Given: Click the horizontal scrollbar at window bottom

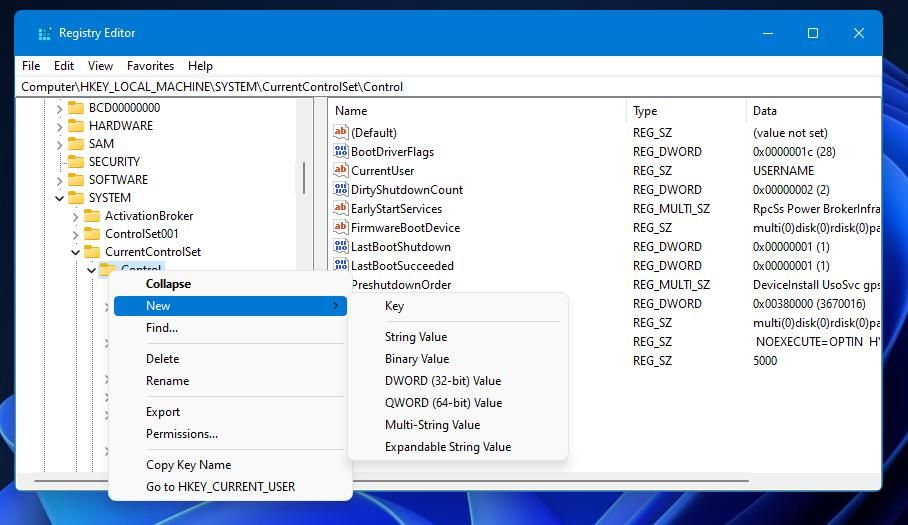Looking at the screenshot, I should (x=391, y=480).
